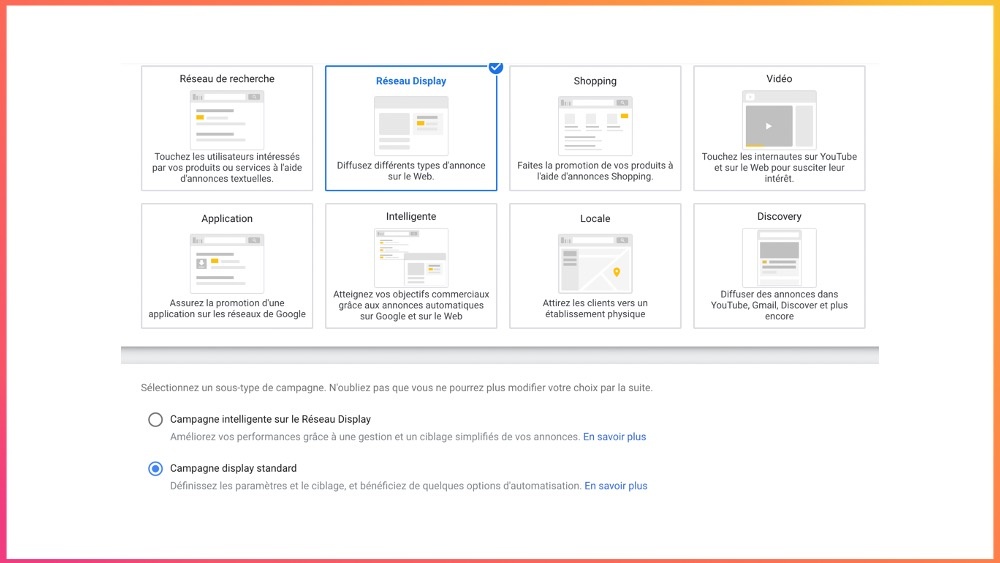Click the Campagne intelligente sur le Réseau Display label
This screenshot has width=1000, height=563.
pos(270,420)
